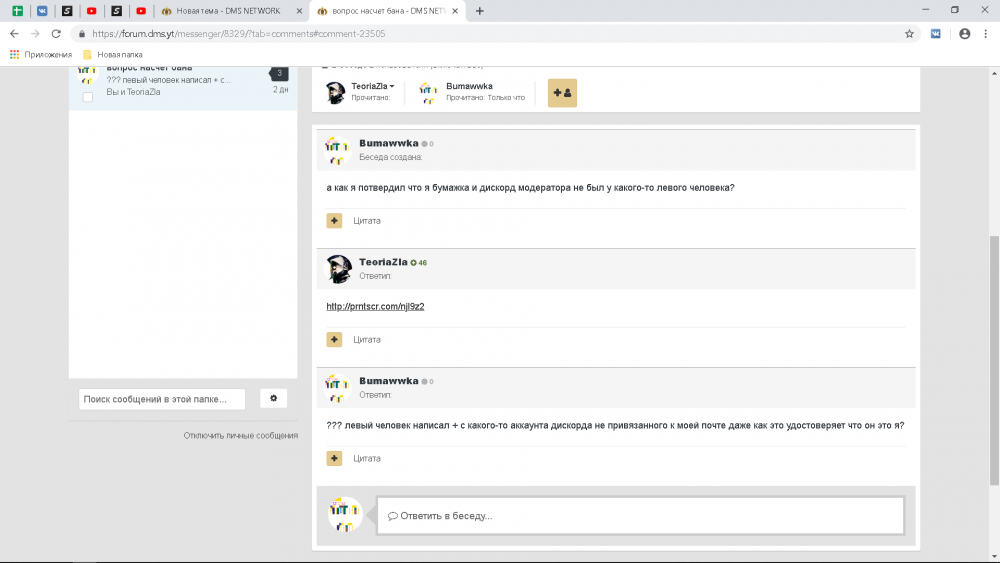Viewport: 1000px width, 563px height.
Task: Open the 'Новая папка' bookmarks folder
Action: pyautogui.click(x=113, y=54)
